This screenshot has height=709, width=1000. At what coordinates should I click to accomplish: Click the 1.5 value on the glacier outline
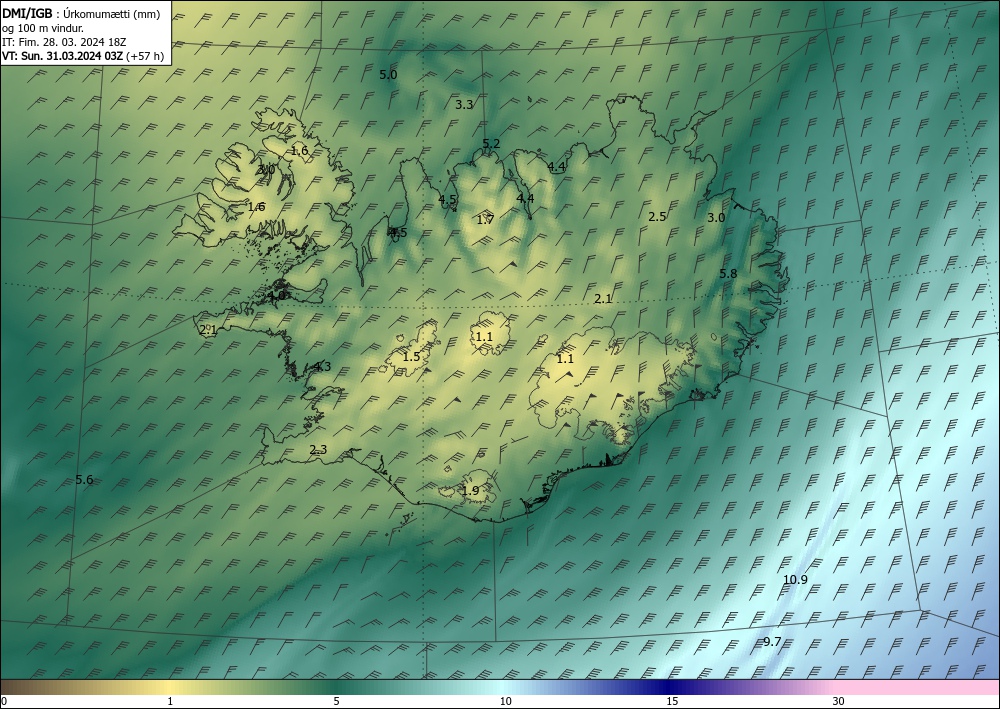click(x=412, y=356)
